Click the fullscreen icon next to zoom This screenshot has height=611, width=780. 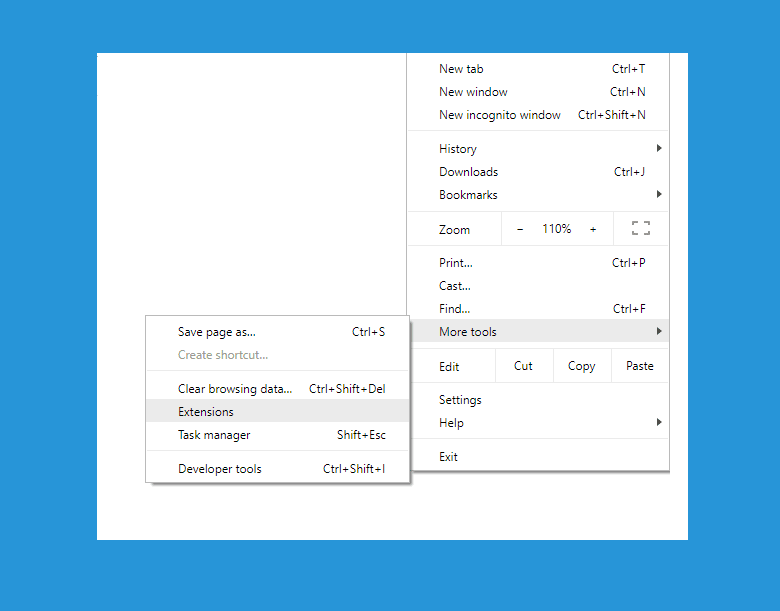[x=641, y=228]
